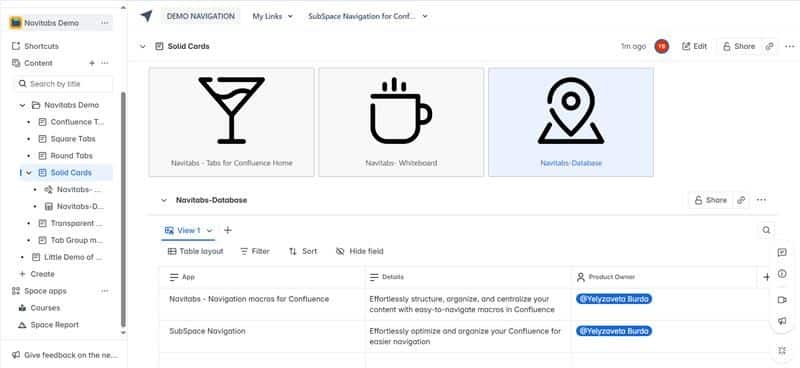Open the comments icon on the right rail
800x368 pixels.
pyautogui.click(x=782, y=252)
